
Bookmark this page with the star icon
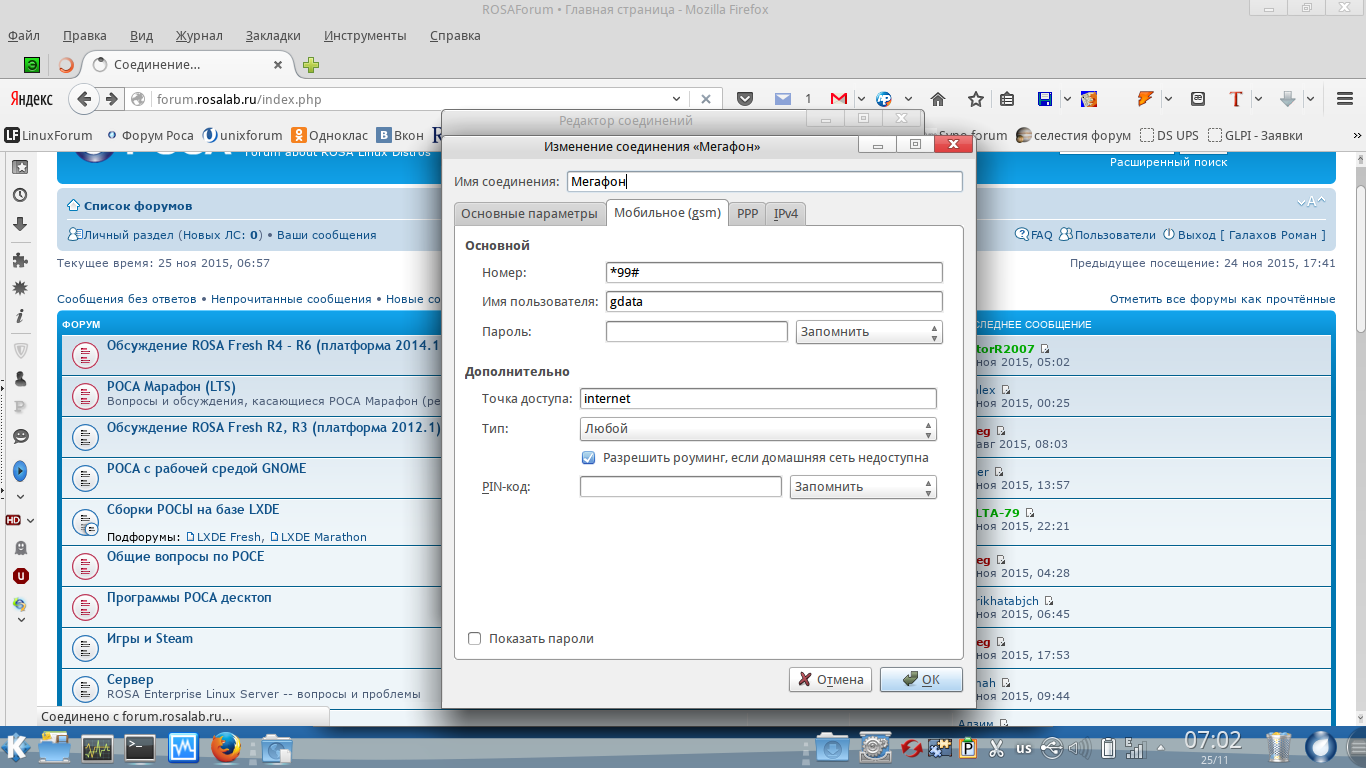pos(975,99)
